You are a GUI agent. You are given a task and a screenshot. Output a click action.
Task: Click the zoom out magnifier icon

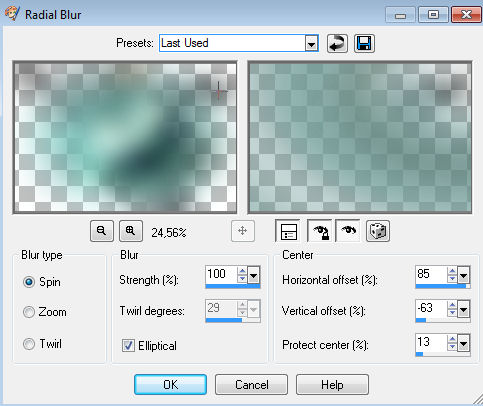point(102,231)
